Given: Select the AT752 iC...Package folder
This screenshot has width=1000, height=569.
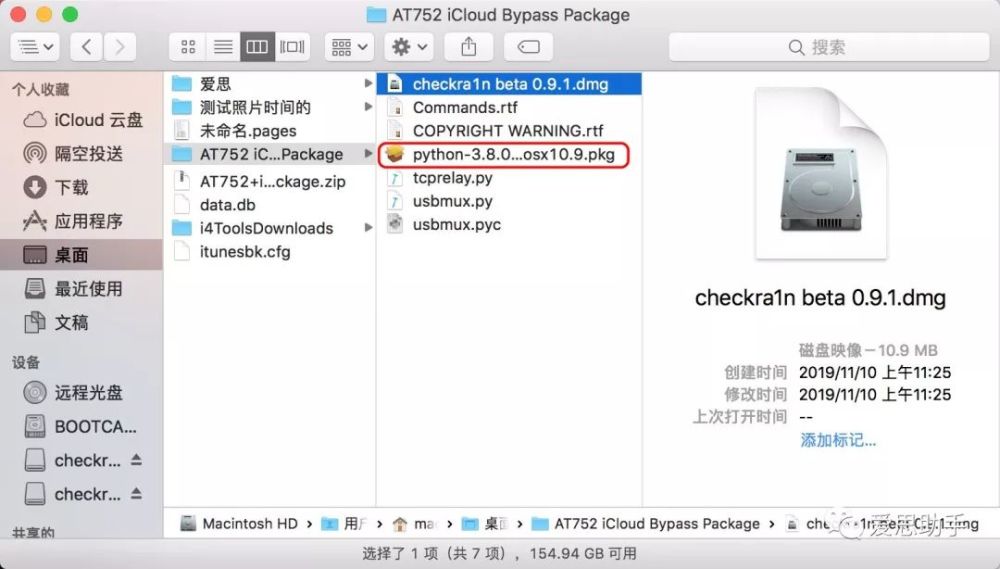Looking at the screenshot, I should pos(269,154).
